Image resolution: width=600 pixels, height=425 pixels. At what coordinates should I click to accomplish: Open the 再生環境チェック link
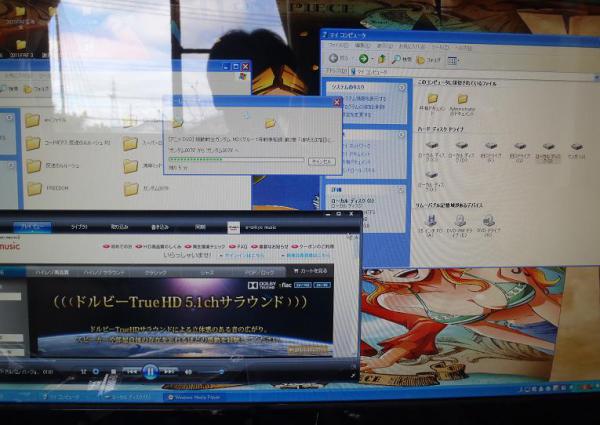pos(205,247)
